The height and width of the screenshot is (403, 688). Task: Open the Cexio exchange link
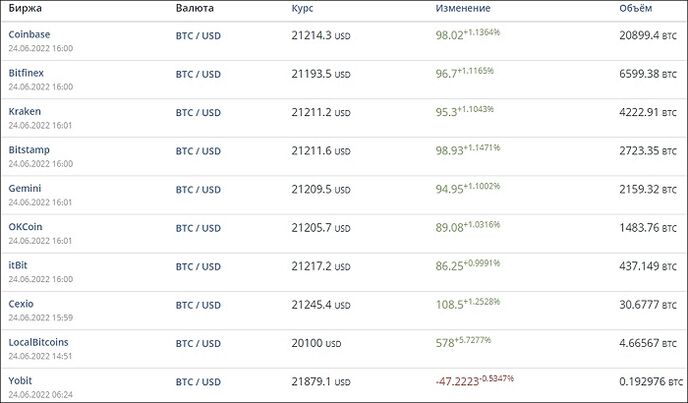click(21, 304)
